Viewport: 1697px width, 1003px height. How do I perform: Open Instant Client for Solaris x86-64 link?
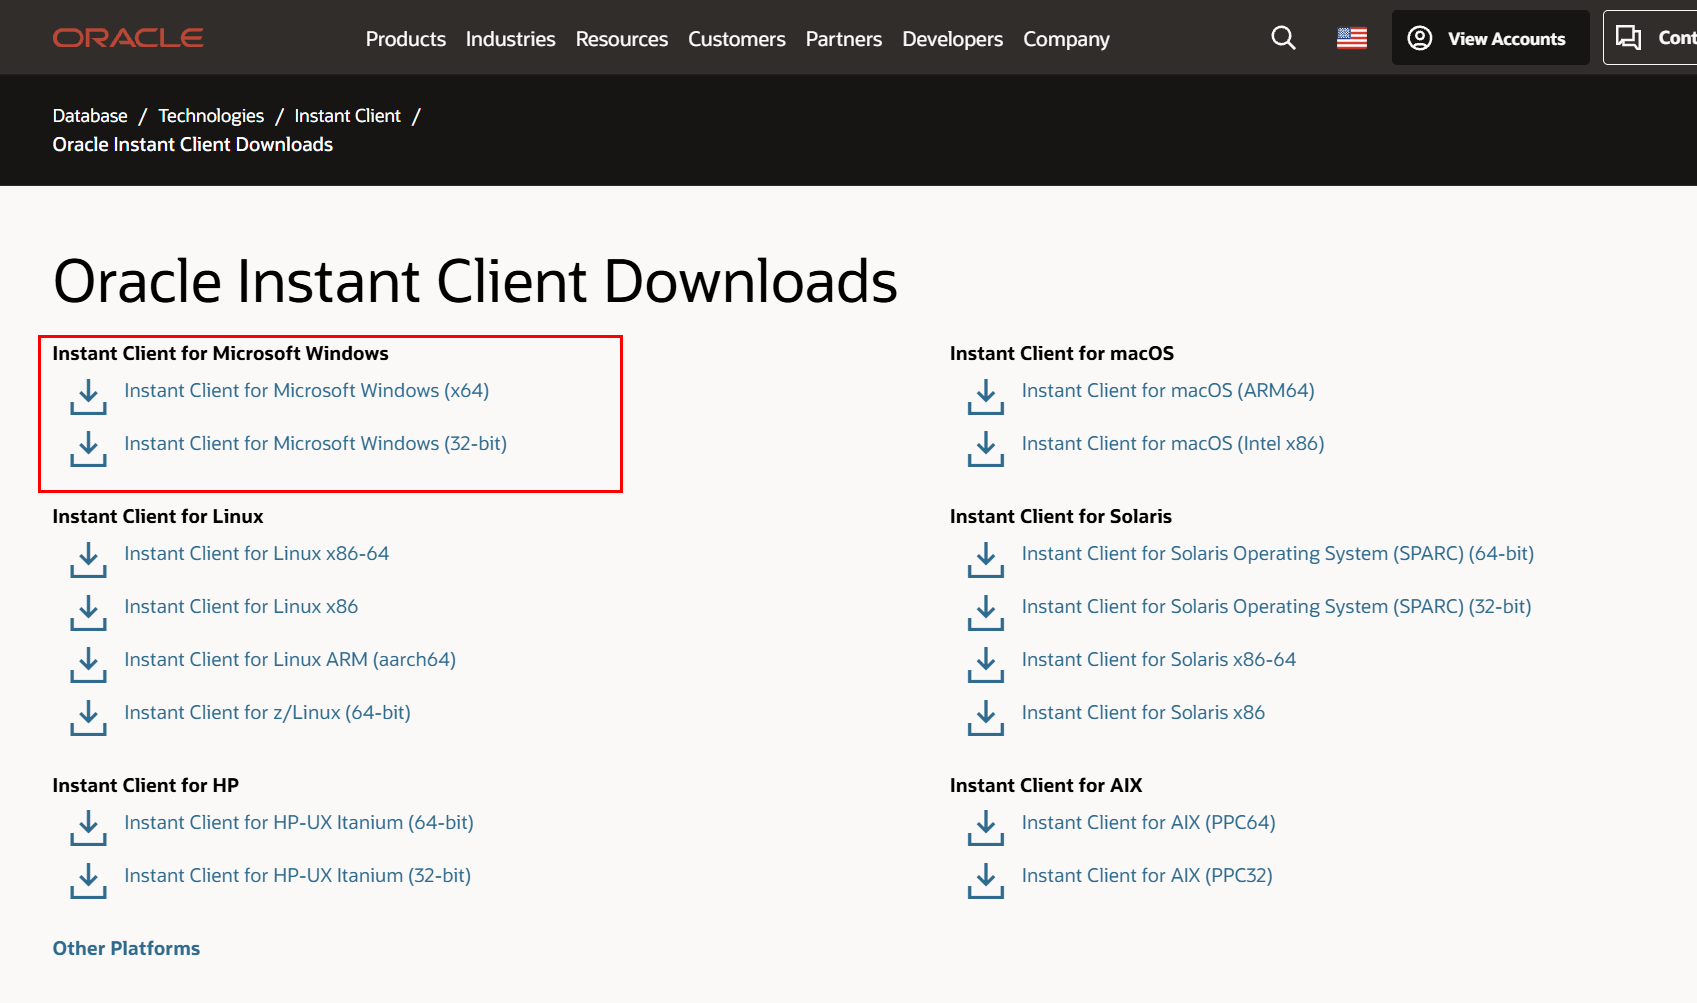point(1159,660)
